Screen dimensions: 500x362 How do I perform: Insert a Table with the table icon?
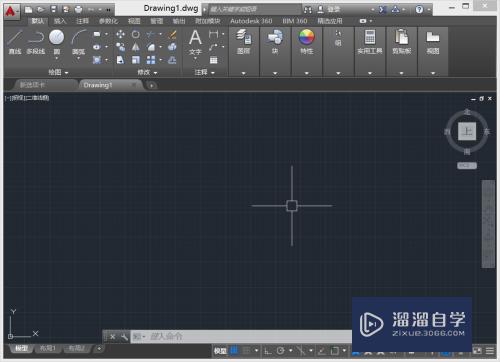coord(213,60)
